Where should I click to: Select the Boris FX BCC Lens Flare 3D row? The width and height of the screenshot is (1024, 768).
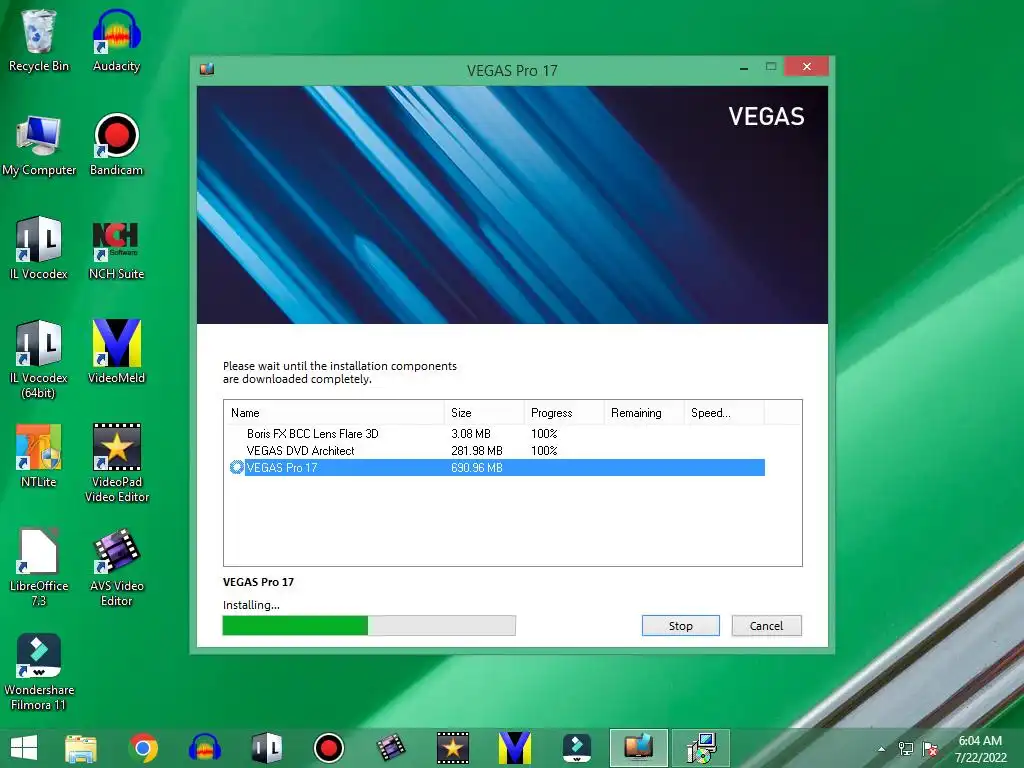coord(496,434)
